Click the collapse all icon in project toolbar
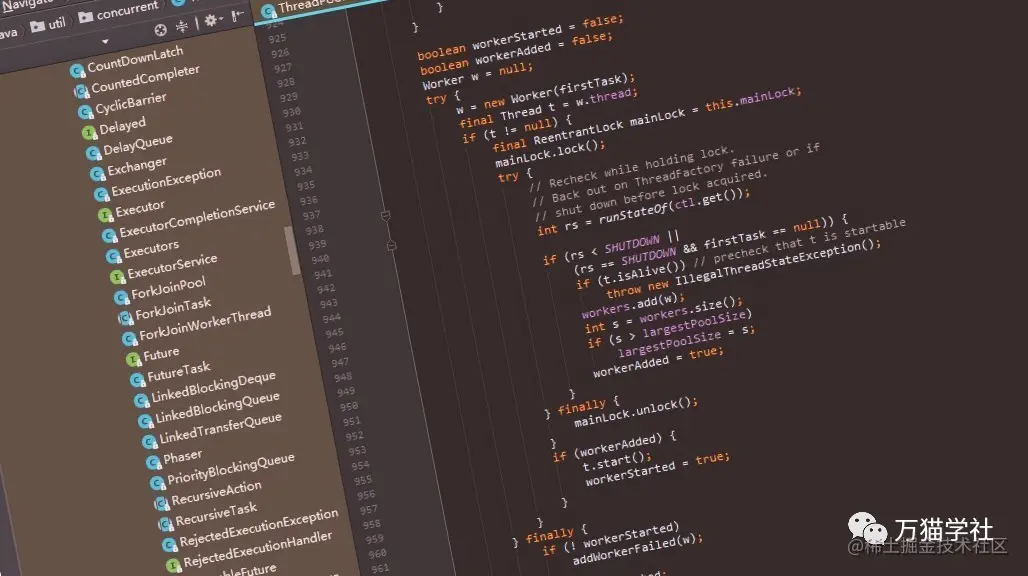 click(x=182, y=26)
